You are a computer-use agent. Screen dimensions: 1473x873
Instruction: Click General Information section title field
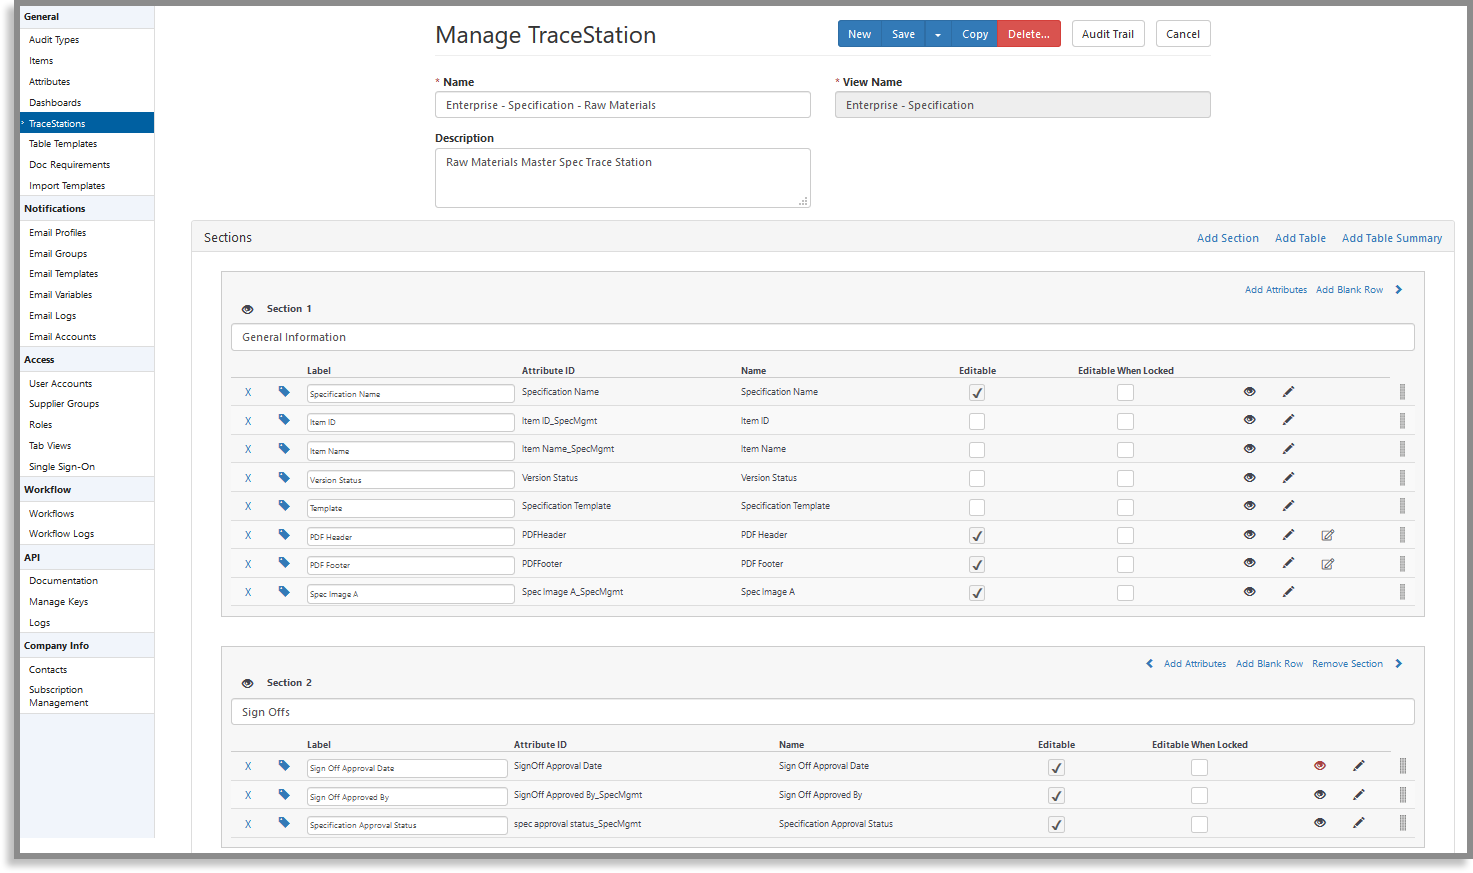(x=823, y=337)
